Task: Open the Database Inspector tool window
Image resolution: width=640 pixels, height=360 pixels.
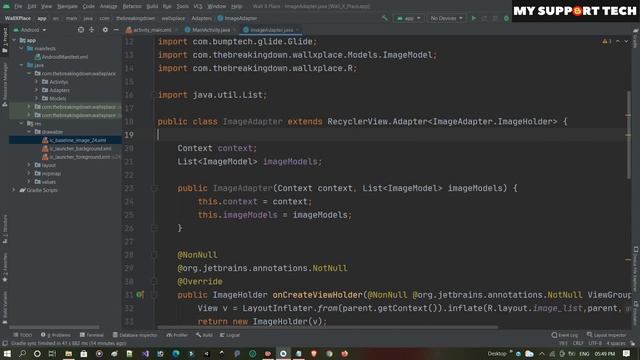Action: [x=135, y=335]
